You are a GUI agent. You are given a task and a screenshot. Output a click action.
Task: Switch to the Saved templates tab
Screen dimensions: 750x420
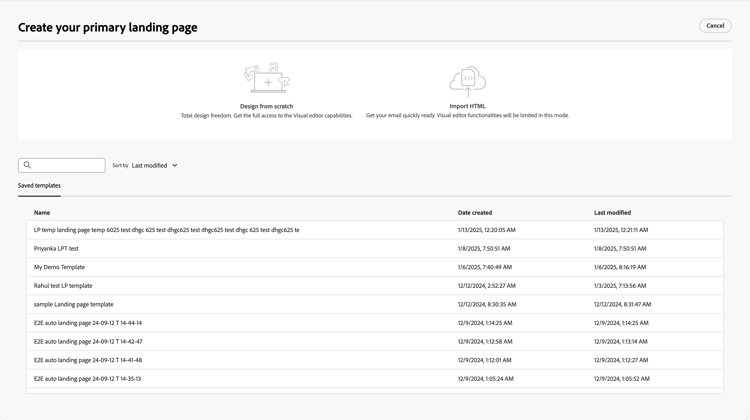(39, 186)
